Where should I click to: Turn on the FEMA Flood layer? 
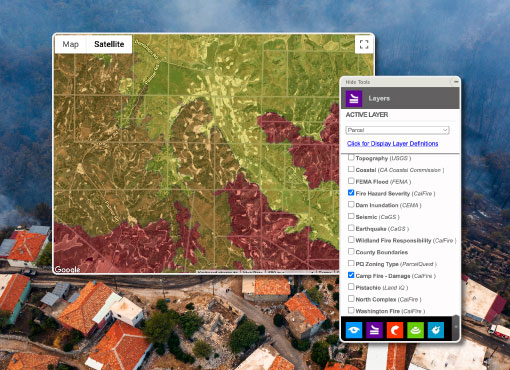click(351, 181)
